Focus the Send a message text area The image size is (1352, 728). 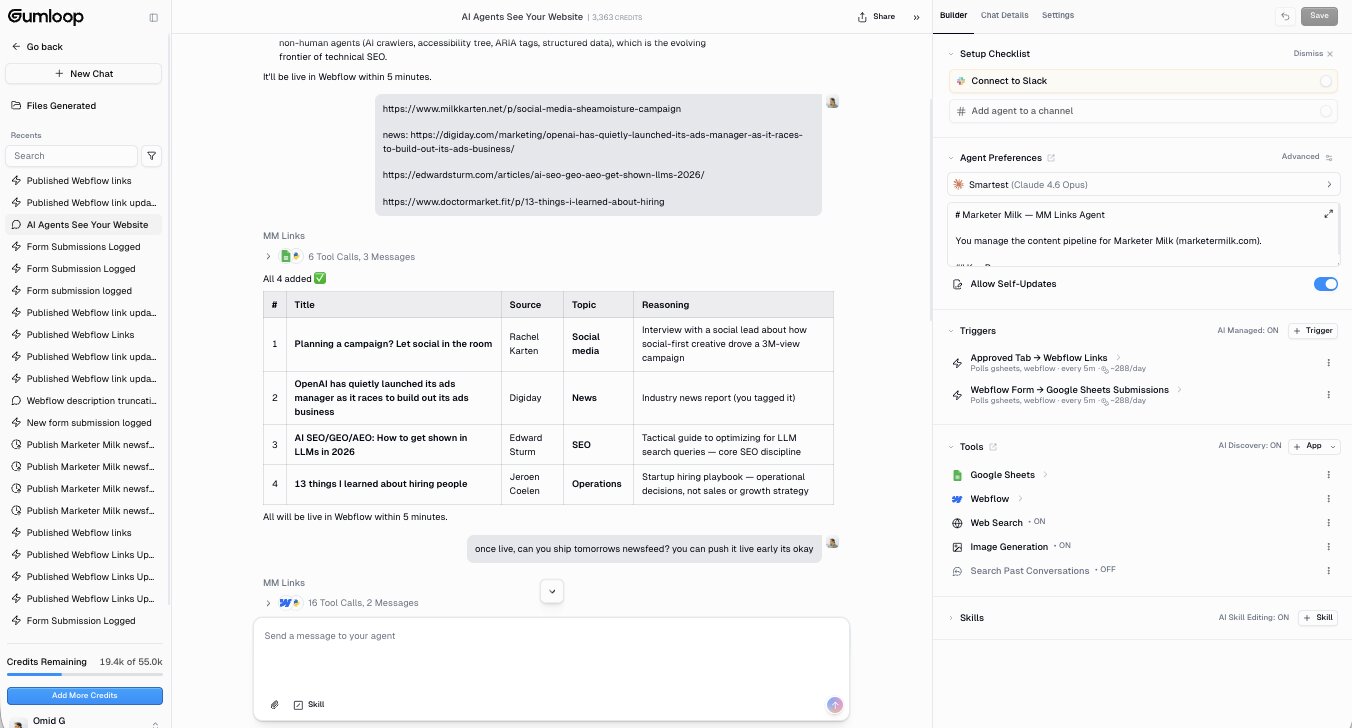point(551,655)
